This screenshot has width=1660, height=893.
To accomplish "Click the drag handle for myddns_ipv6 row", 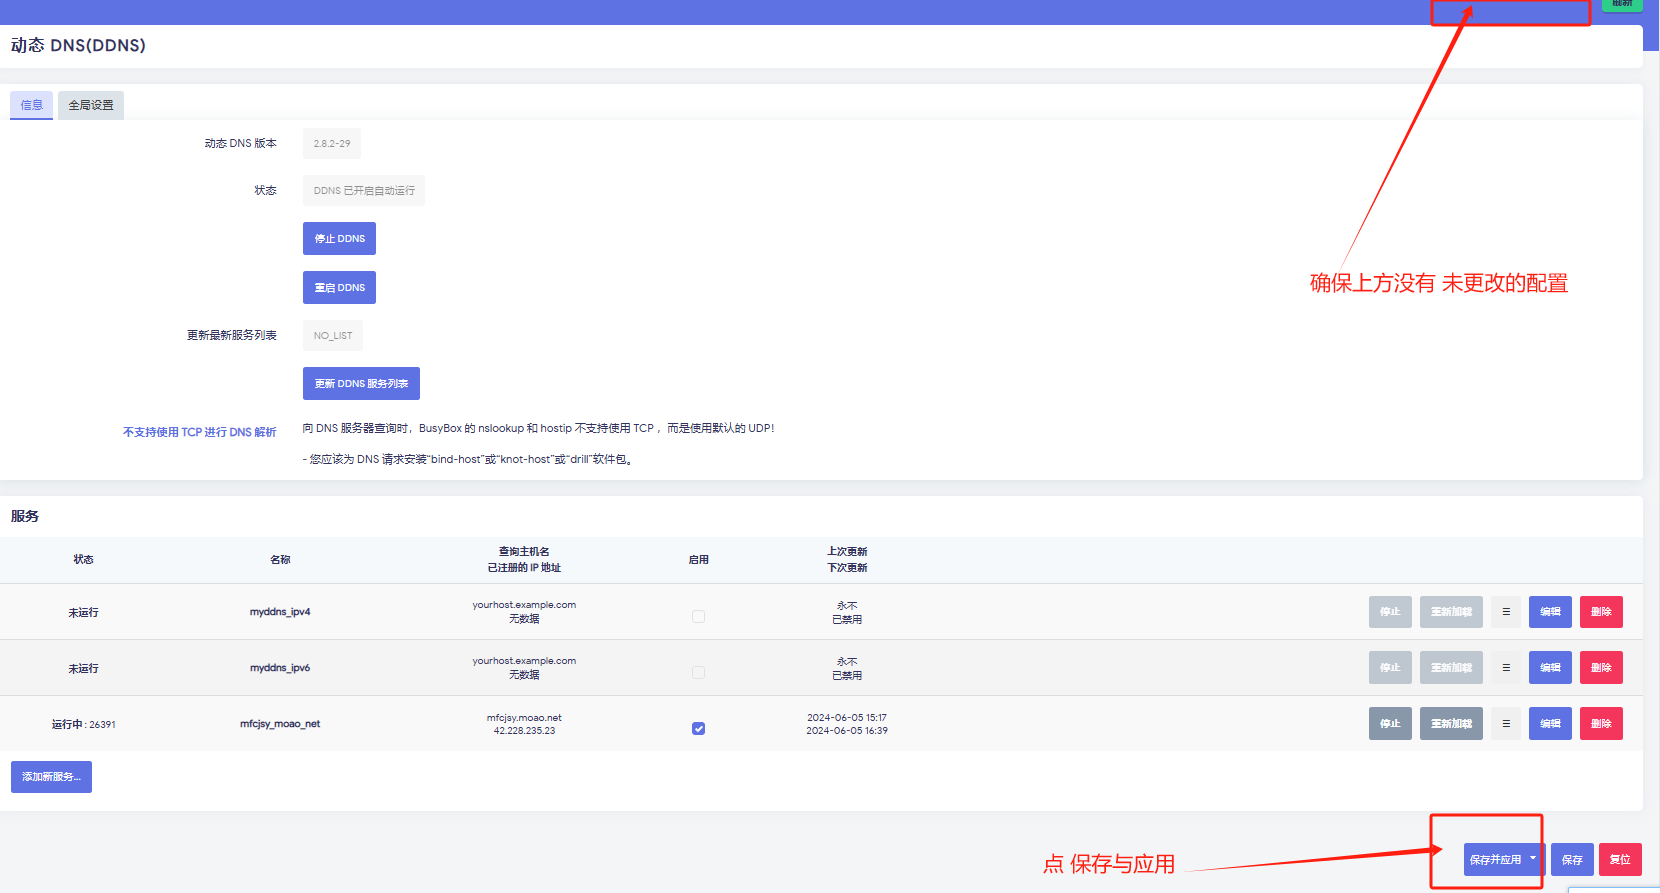I will tap(1506, 668).
